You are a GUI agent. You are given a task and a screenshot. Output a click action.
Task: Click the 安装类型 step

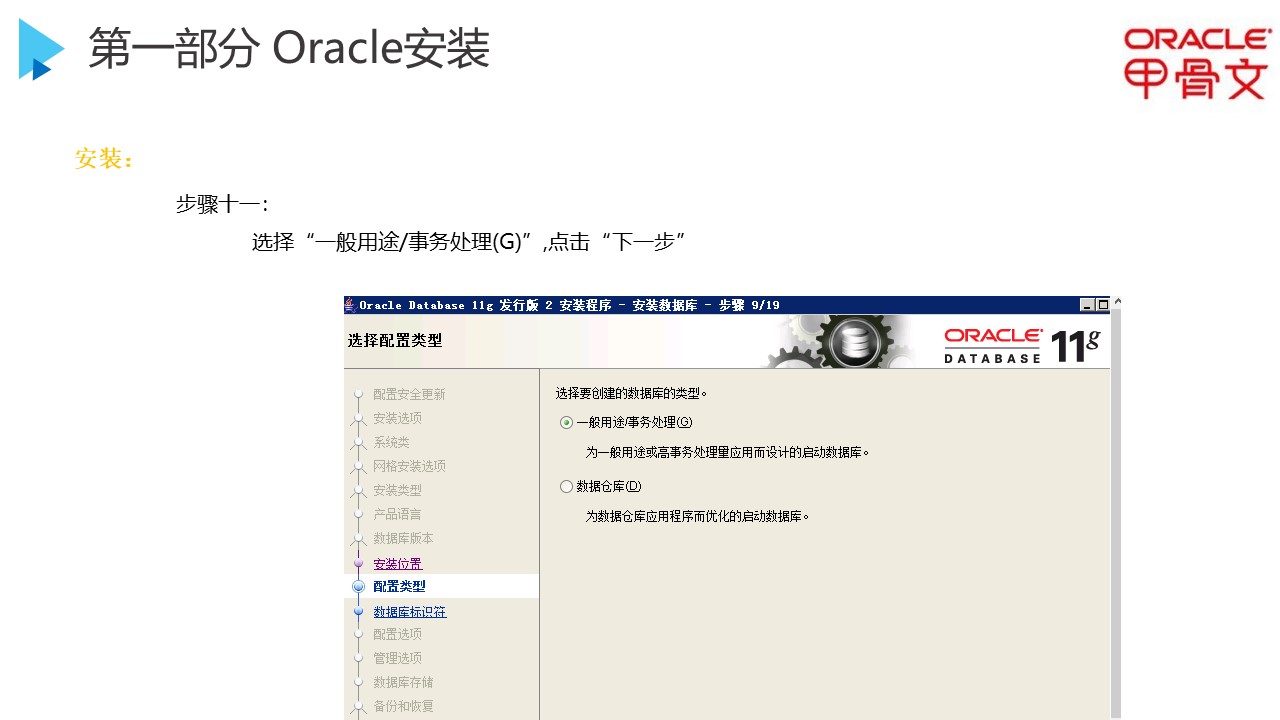[x=397, y=490]
